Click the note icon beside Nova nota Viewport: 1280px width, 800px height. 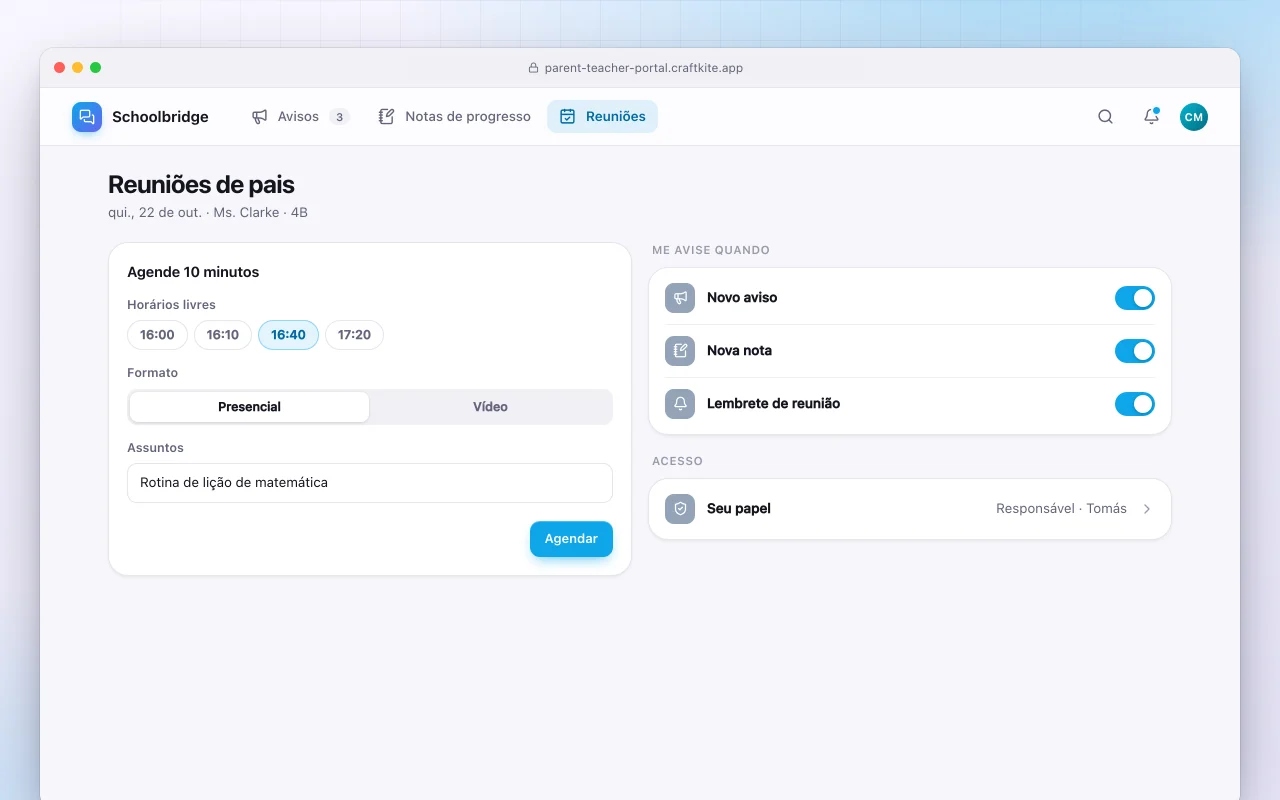coord(680,351)
